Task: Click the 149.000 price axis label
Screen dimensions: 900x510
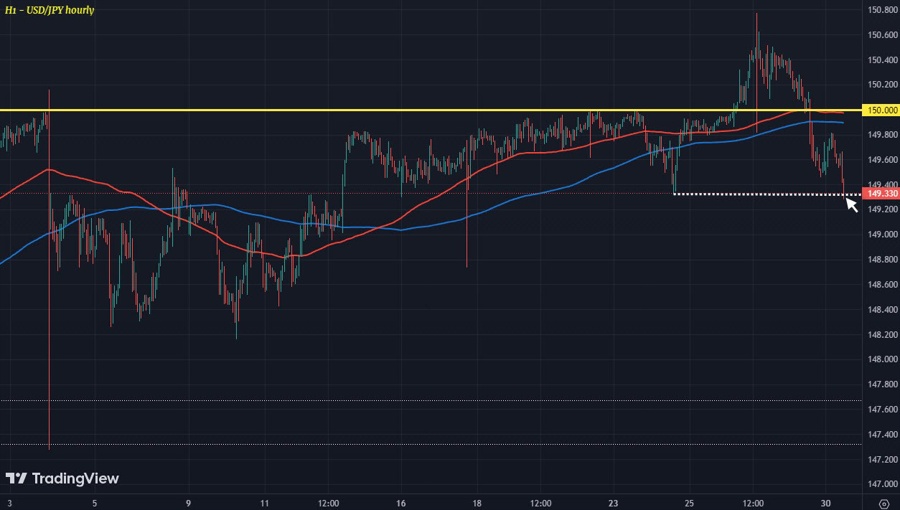Action: [x=883, y=234]
